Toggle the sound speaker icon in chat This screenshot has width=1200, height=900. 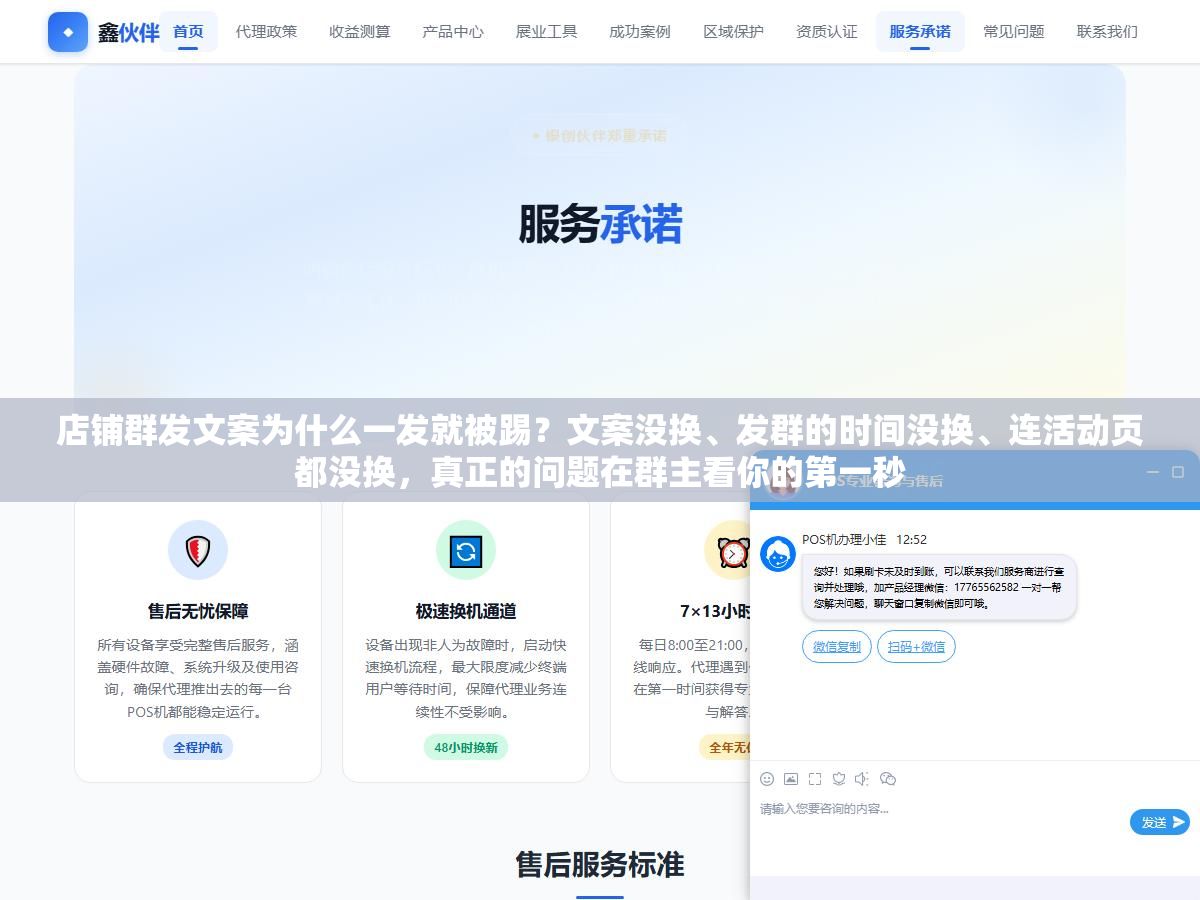[x=862, y=779]
